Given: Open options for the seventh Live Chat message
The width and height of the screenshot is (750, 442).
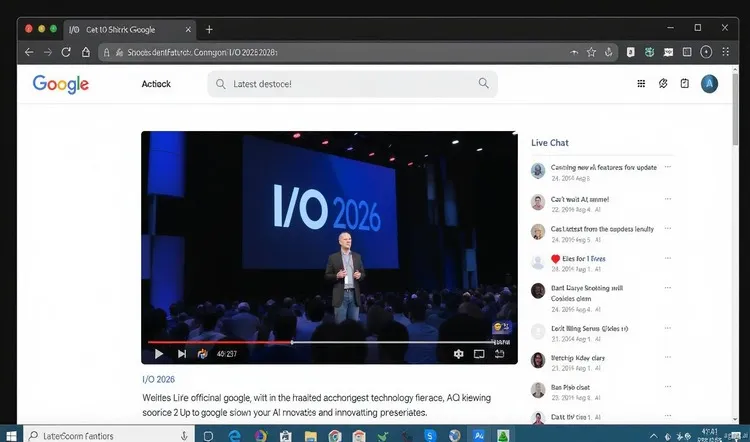Looking at the screenshot, I should [x=668, y=357].
